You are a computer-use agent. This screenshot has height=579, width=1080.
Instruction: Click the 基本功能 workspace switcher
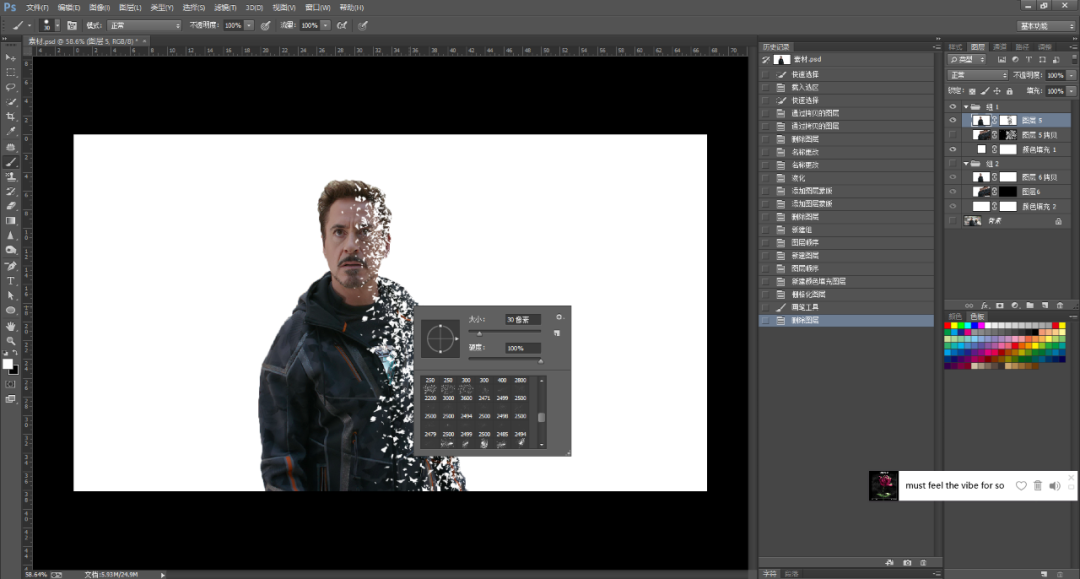(1047, 25)
